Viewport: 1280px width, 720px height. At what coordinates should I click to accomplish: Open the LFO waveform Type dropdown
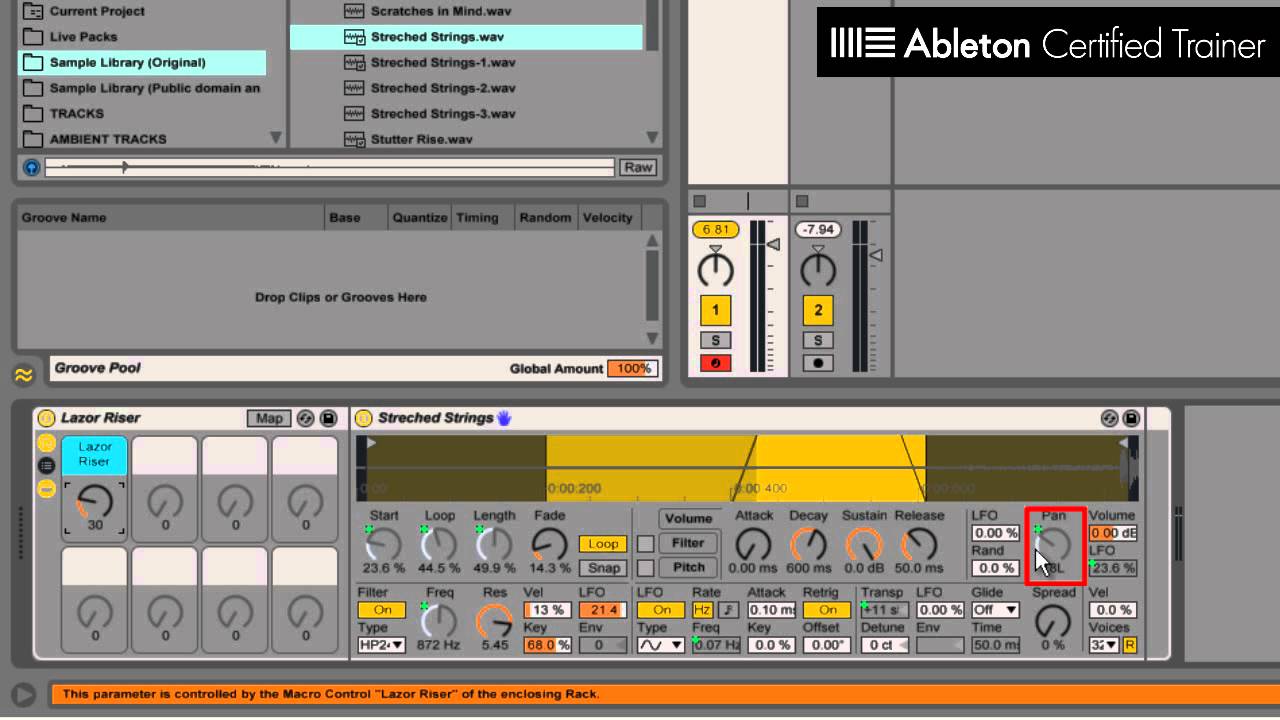point(661,645)
